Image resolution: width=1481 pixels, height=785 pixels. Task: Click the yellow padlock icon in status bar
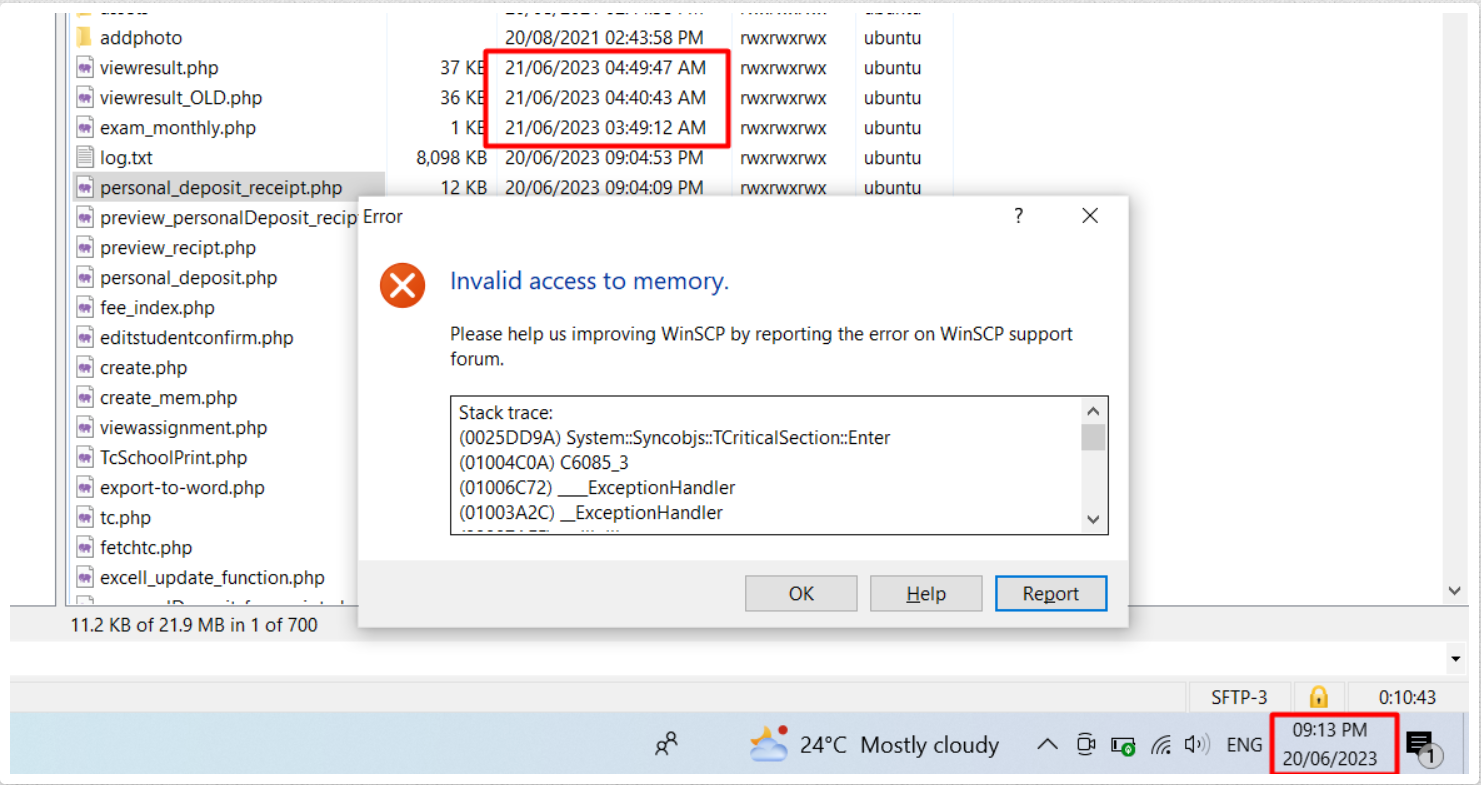click(1318, 697)
